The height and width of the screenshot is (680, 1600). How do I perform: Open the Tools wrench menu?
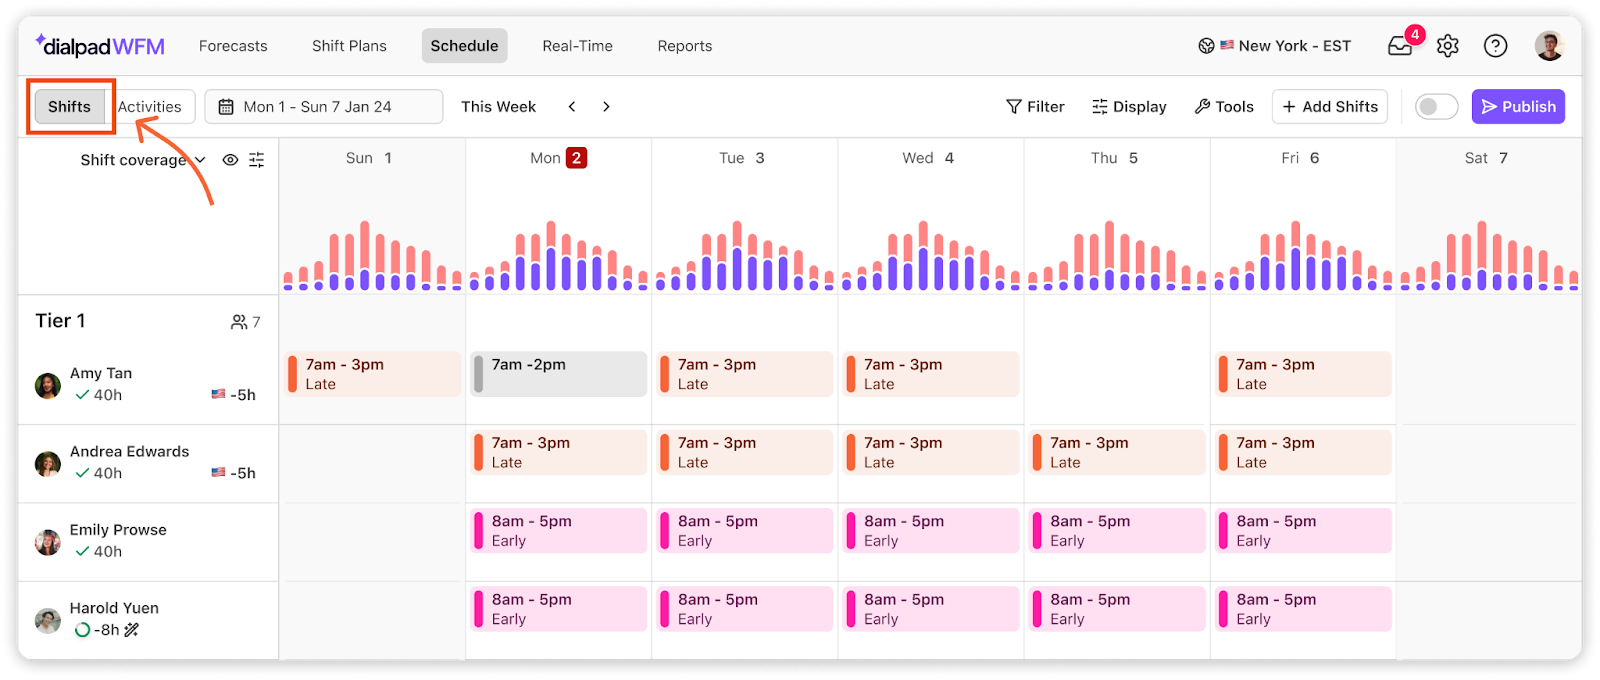[x=1224, y=107]
